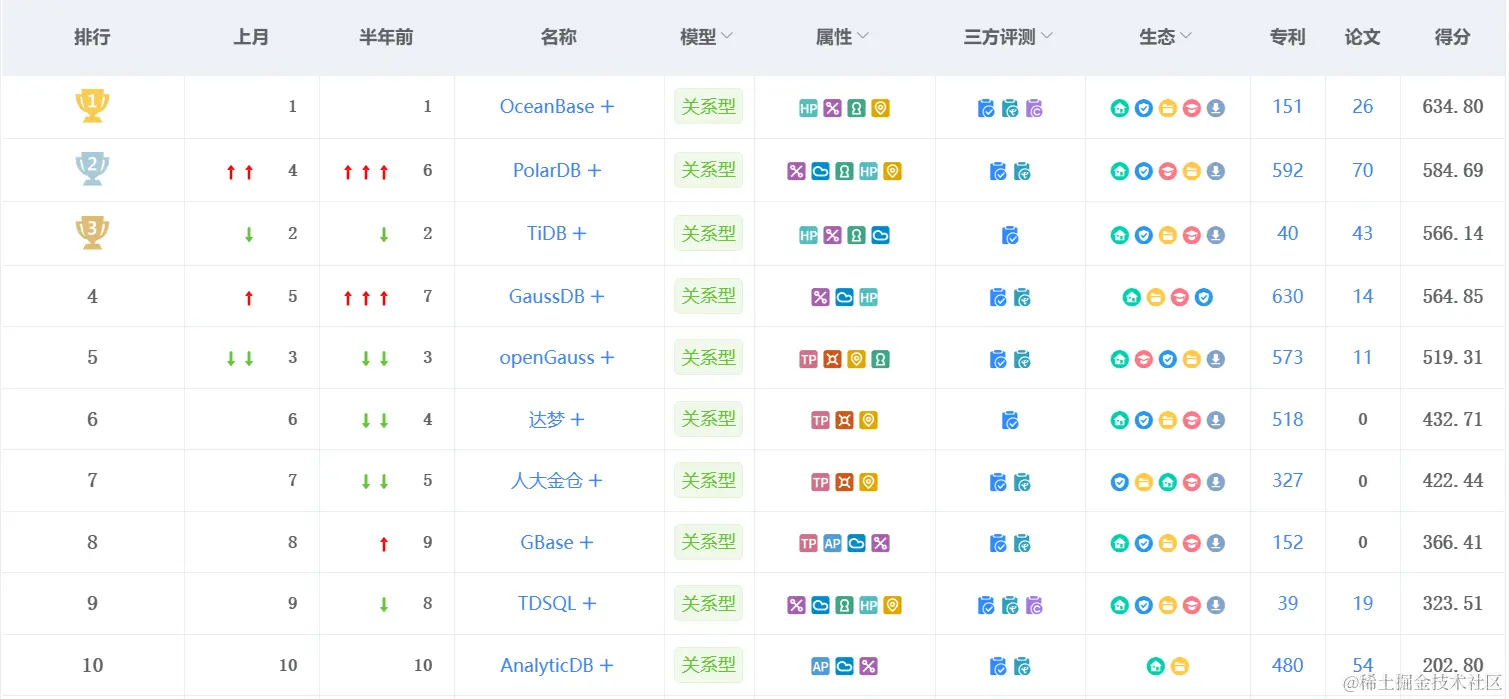Click the bronze third-place trophy icon
Viewport: 1509px width, 699px height.
92,232
